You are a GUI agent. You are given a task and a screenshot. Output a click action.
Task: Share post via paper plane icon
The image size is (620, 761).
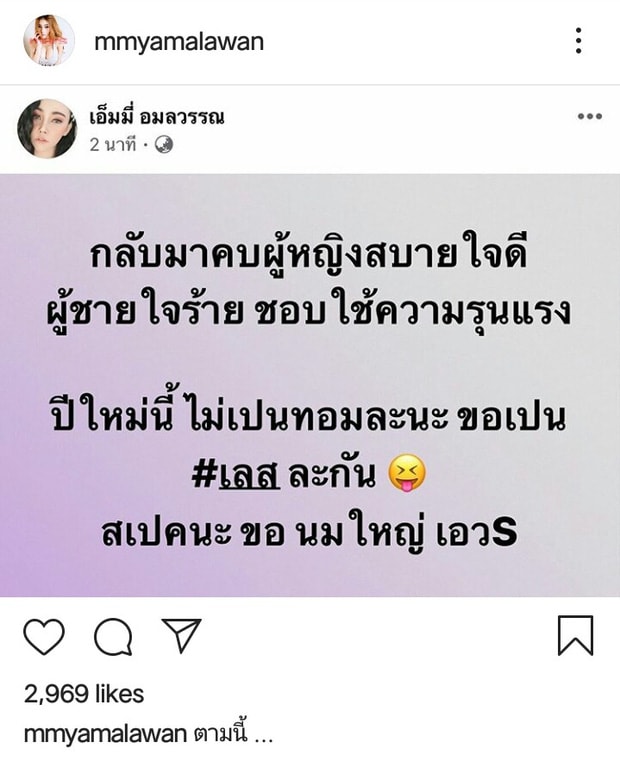tap(182, 635)
